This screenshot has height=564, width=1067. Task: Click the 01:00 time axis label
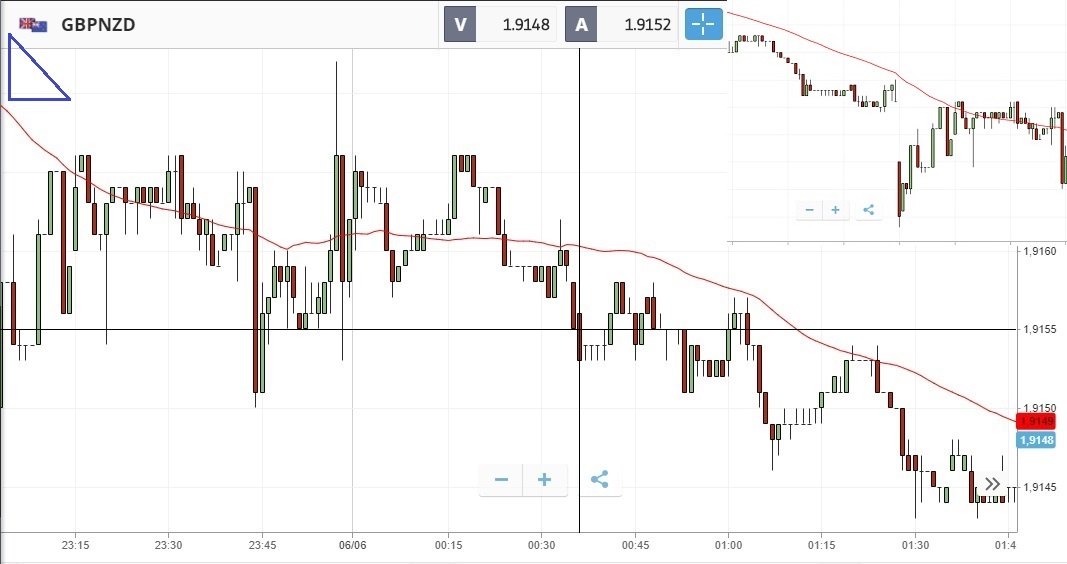coord(728,545)
